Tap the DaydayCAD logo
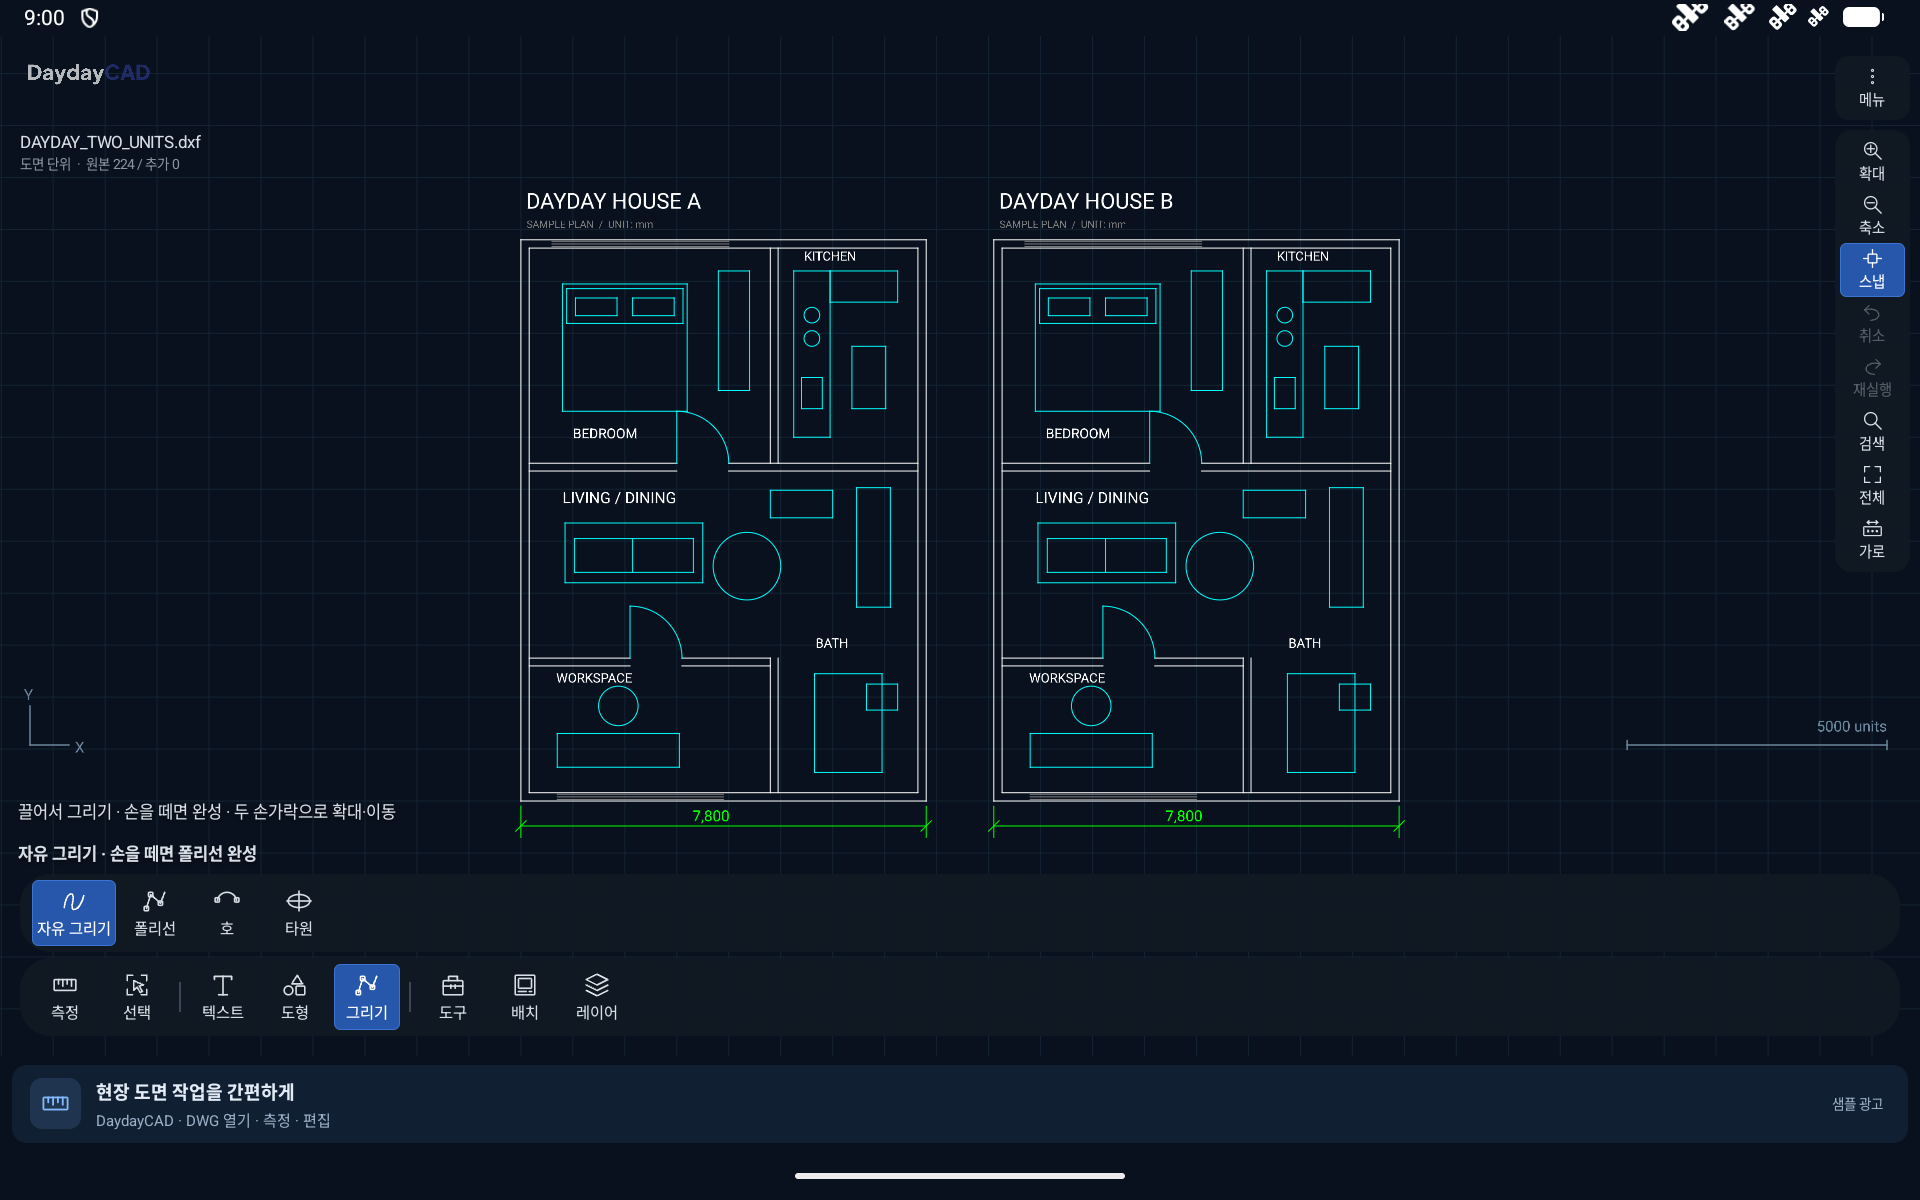The image size is (1920, 1200). tap(88, 72)
